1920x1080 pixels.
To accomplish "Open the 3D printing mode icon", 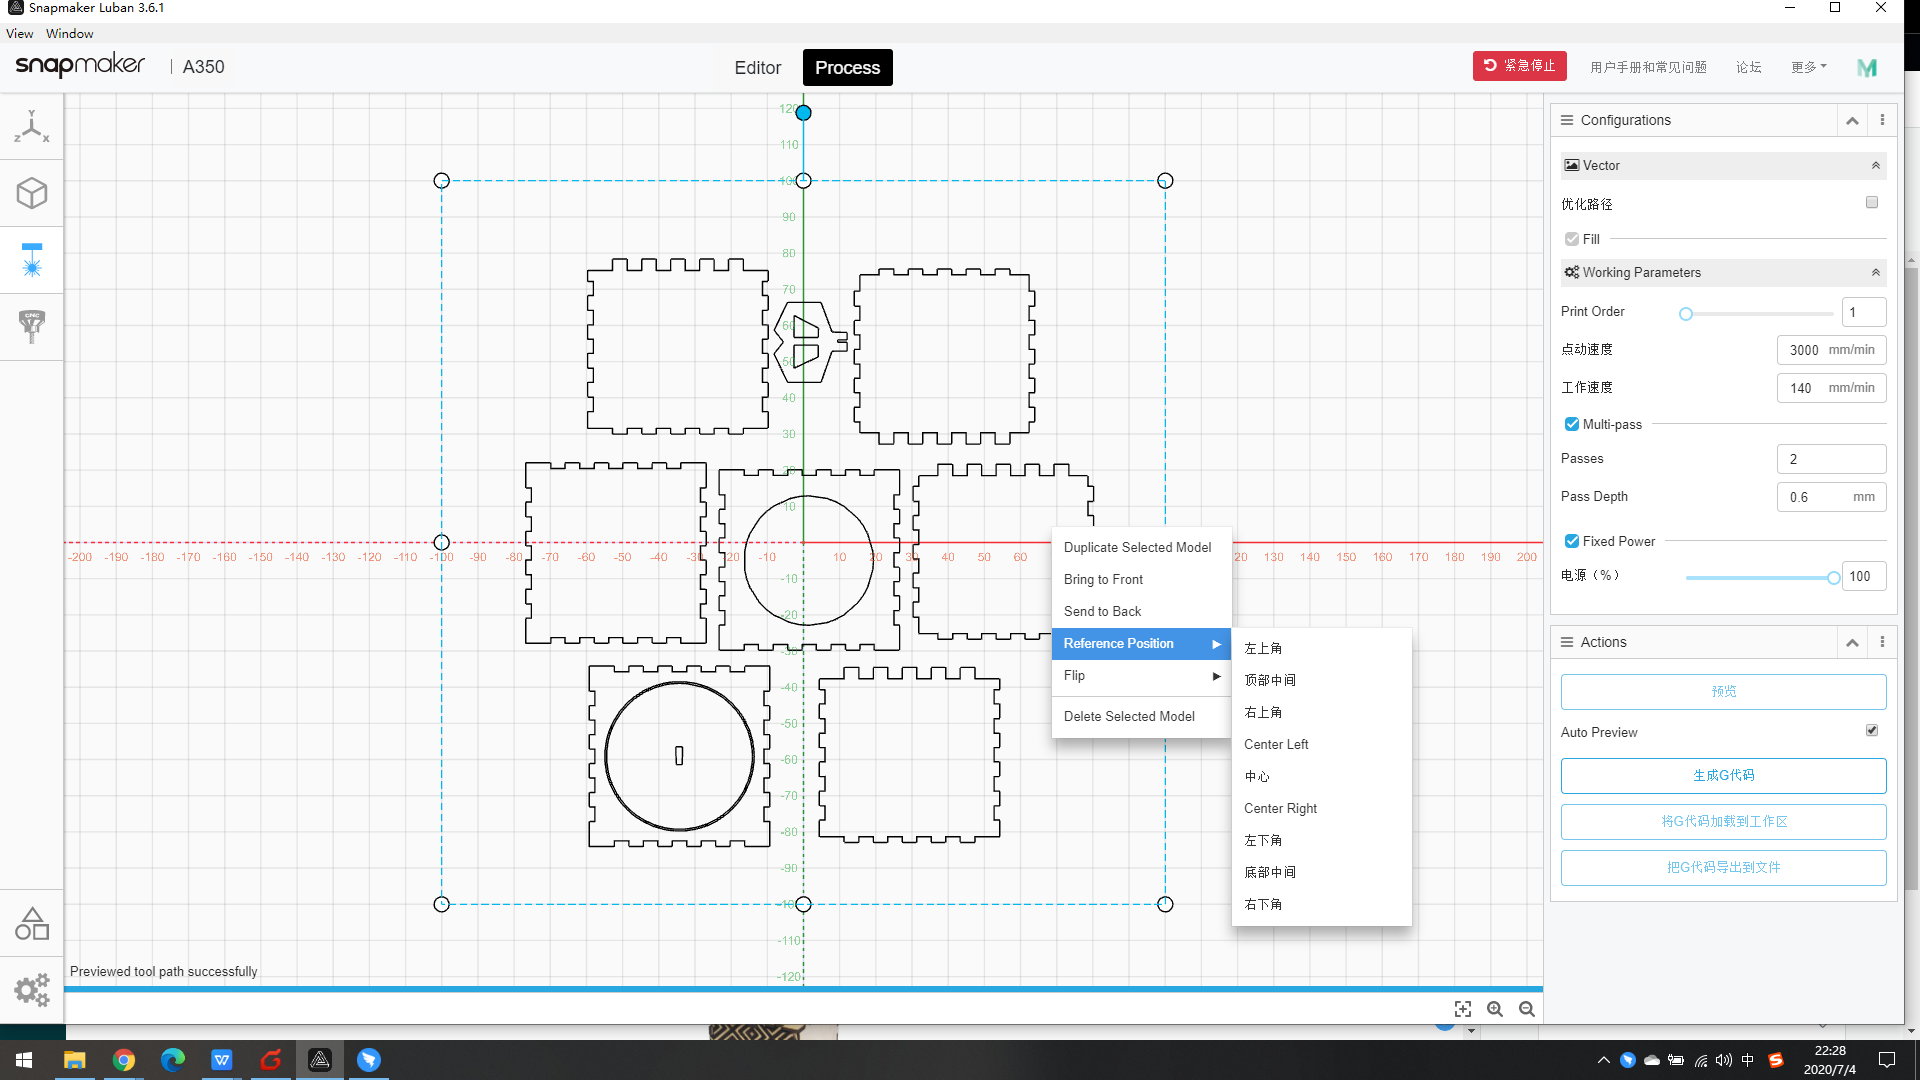I will tap(32, 193).
